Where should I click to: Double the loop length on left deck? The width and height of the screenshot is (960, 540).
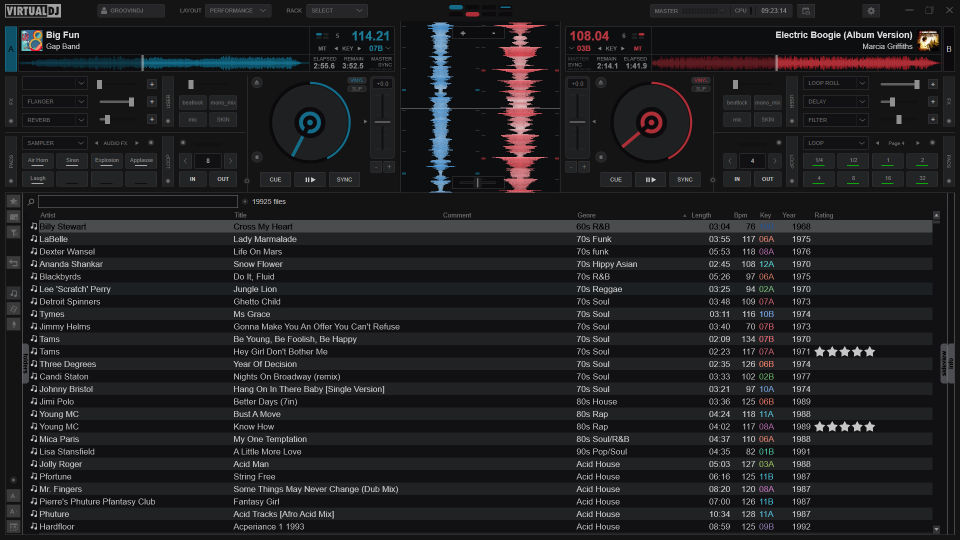(230, 161)
